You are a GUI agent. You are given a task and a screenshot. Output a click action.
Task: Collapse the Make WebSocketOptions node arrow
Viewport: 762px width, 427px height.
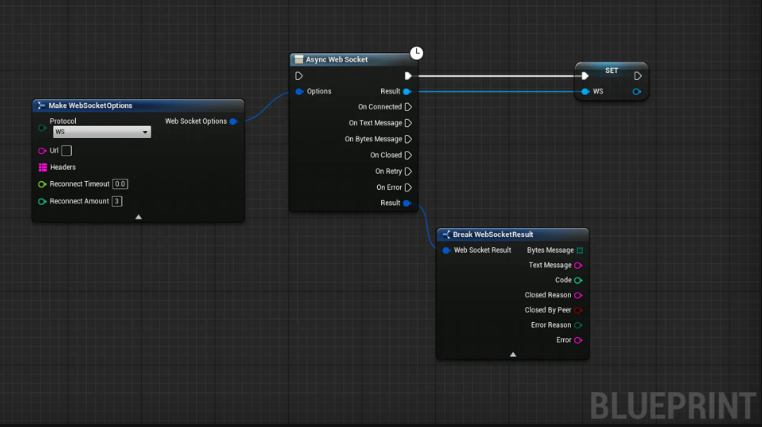click(139, 217)
